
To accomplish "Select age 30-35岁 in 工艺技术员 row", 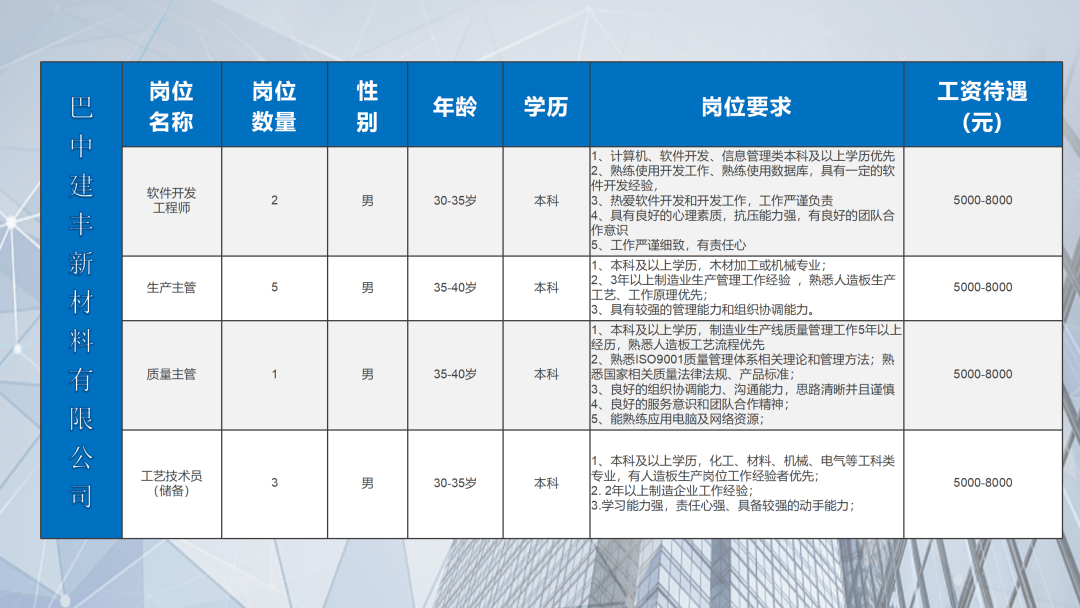I will coord(455,483).
